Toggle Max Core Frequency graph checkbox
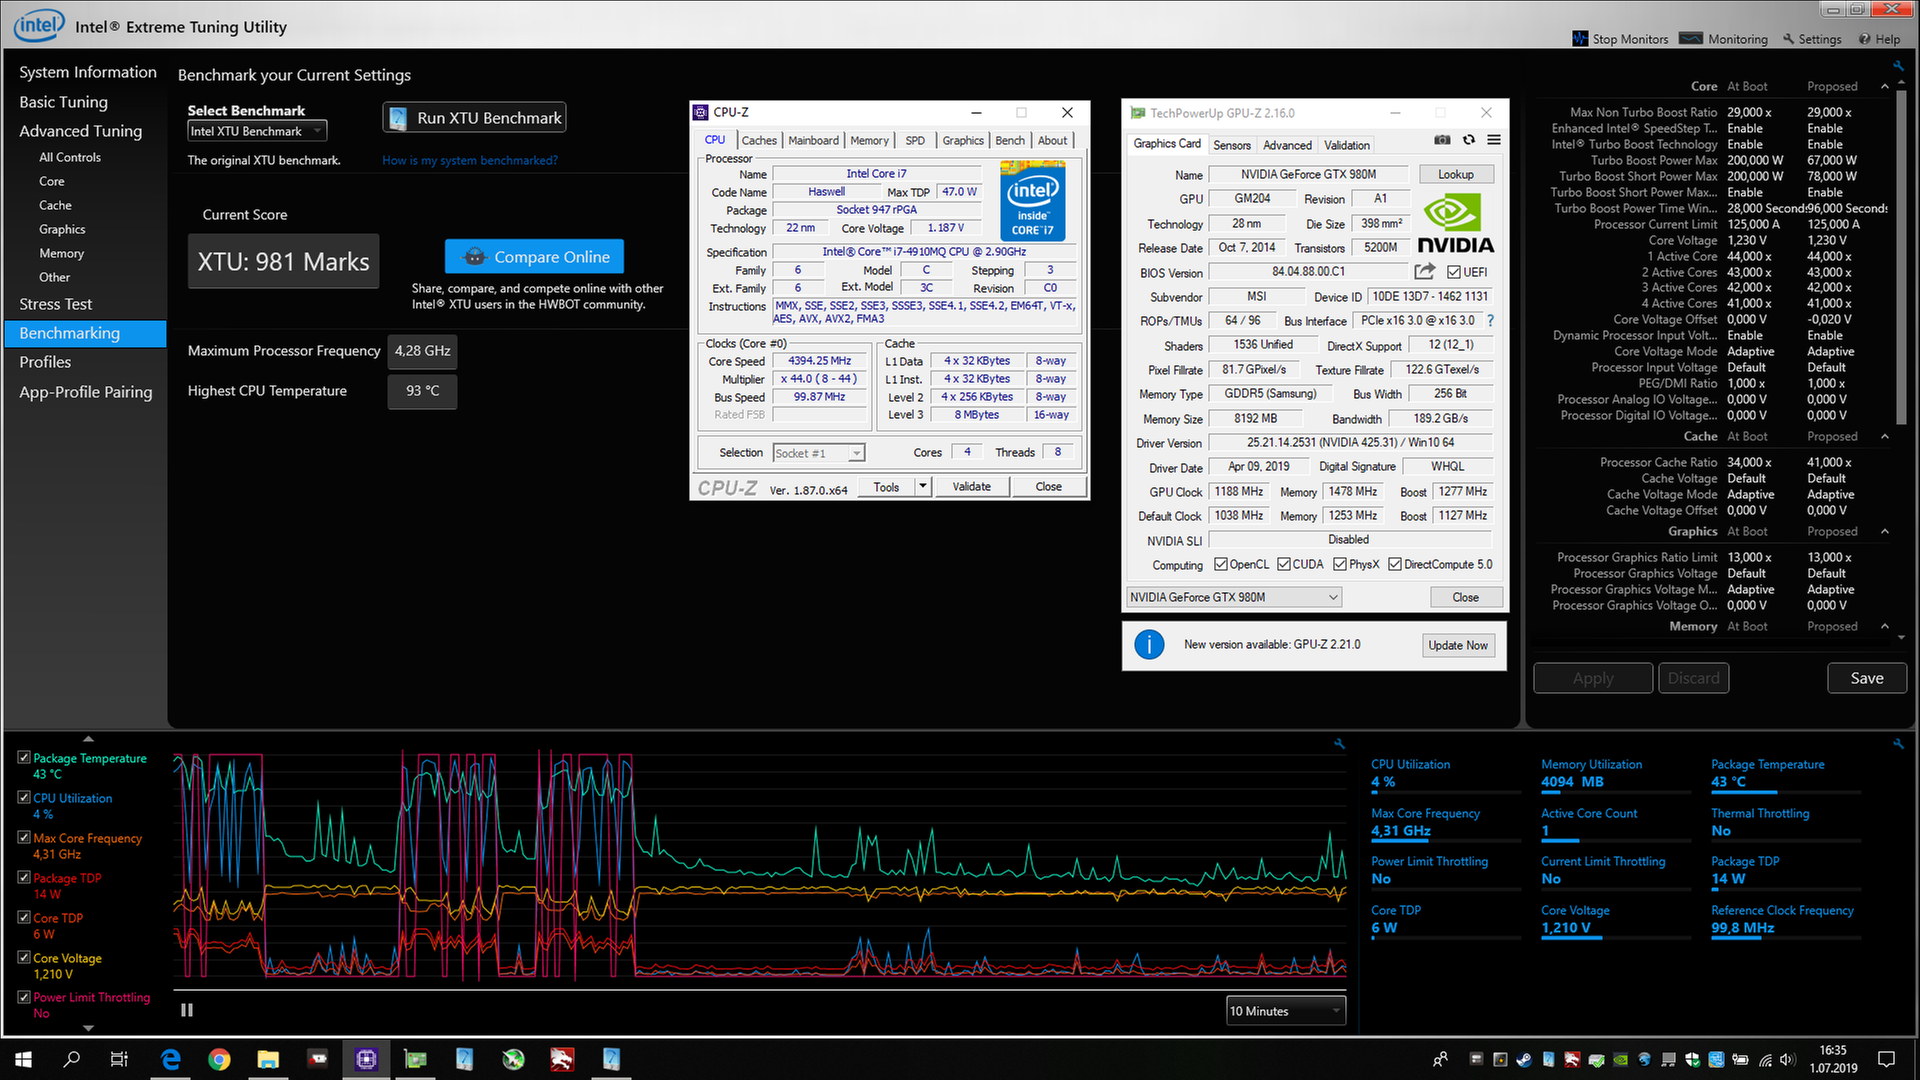The image size is (1920, 1080). [x=24, y=838]
